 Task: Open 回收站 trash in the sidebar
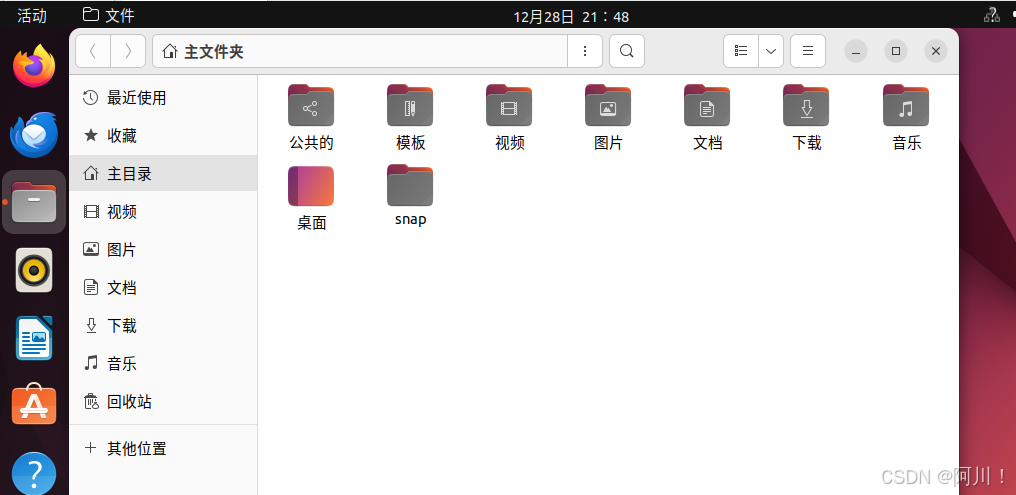[163, 402]
